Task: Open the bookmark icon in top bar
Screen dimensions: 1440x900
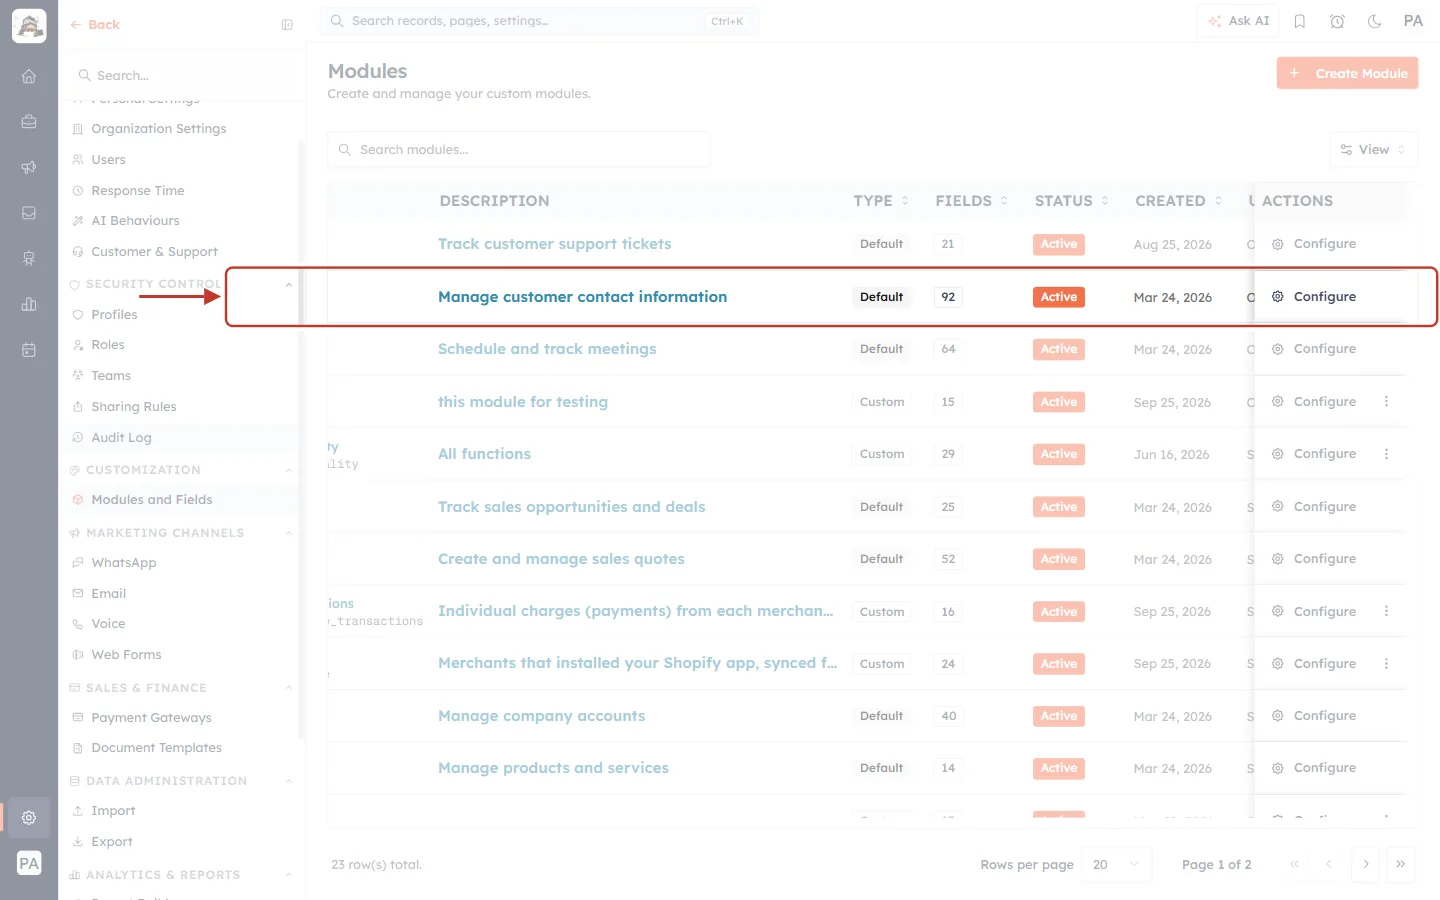Action: tap(1300, 21)
